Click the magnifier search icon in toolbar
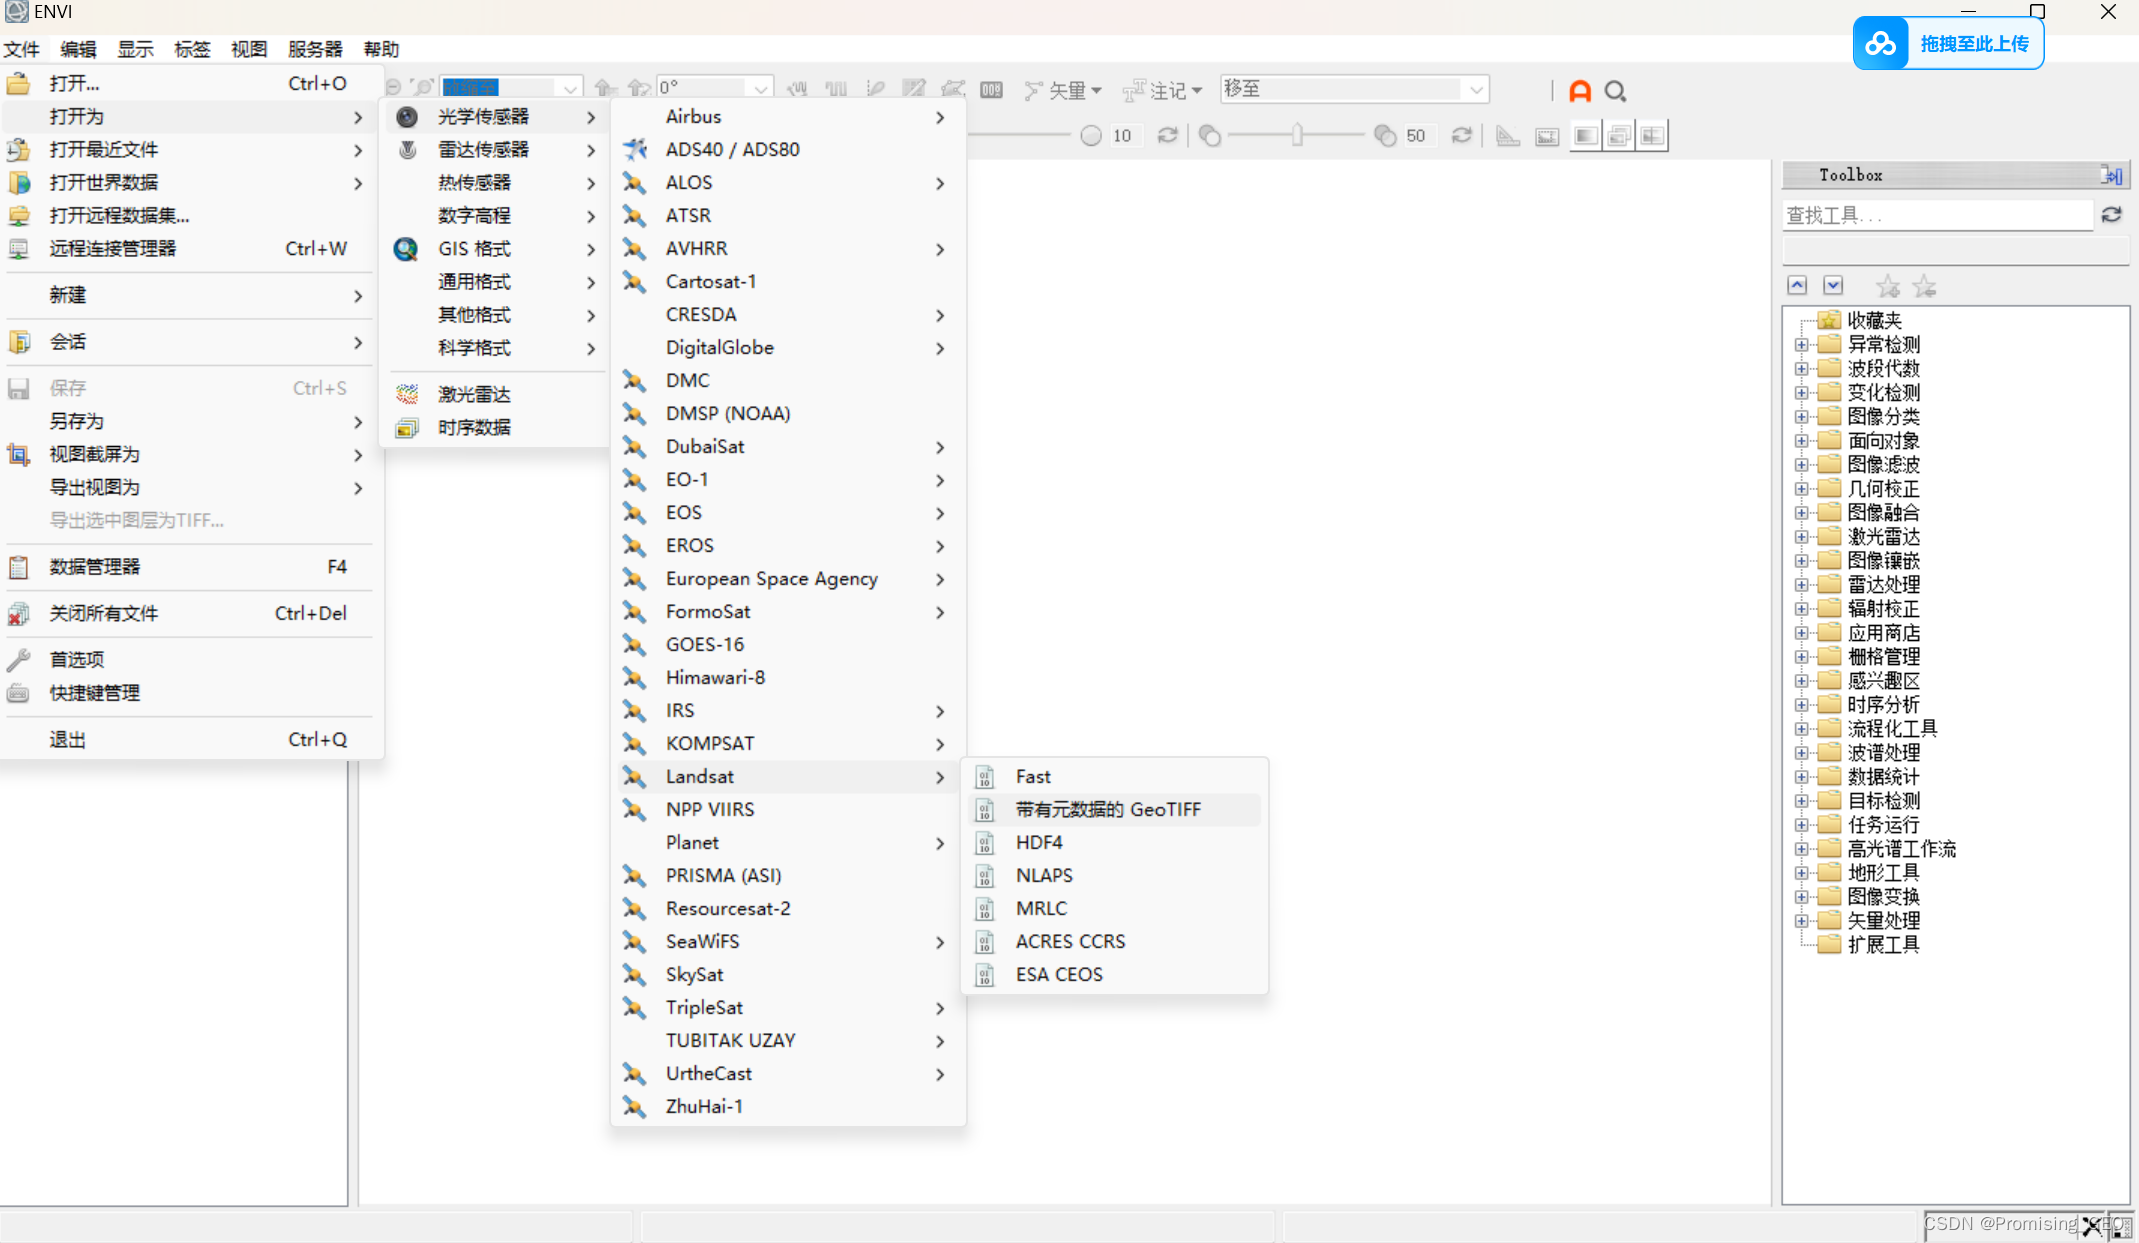 (1615, 91)
